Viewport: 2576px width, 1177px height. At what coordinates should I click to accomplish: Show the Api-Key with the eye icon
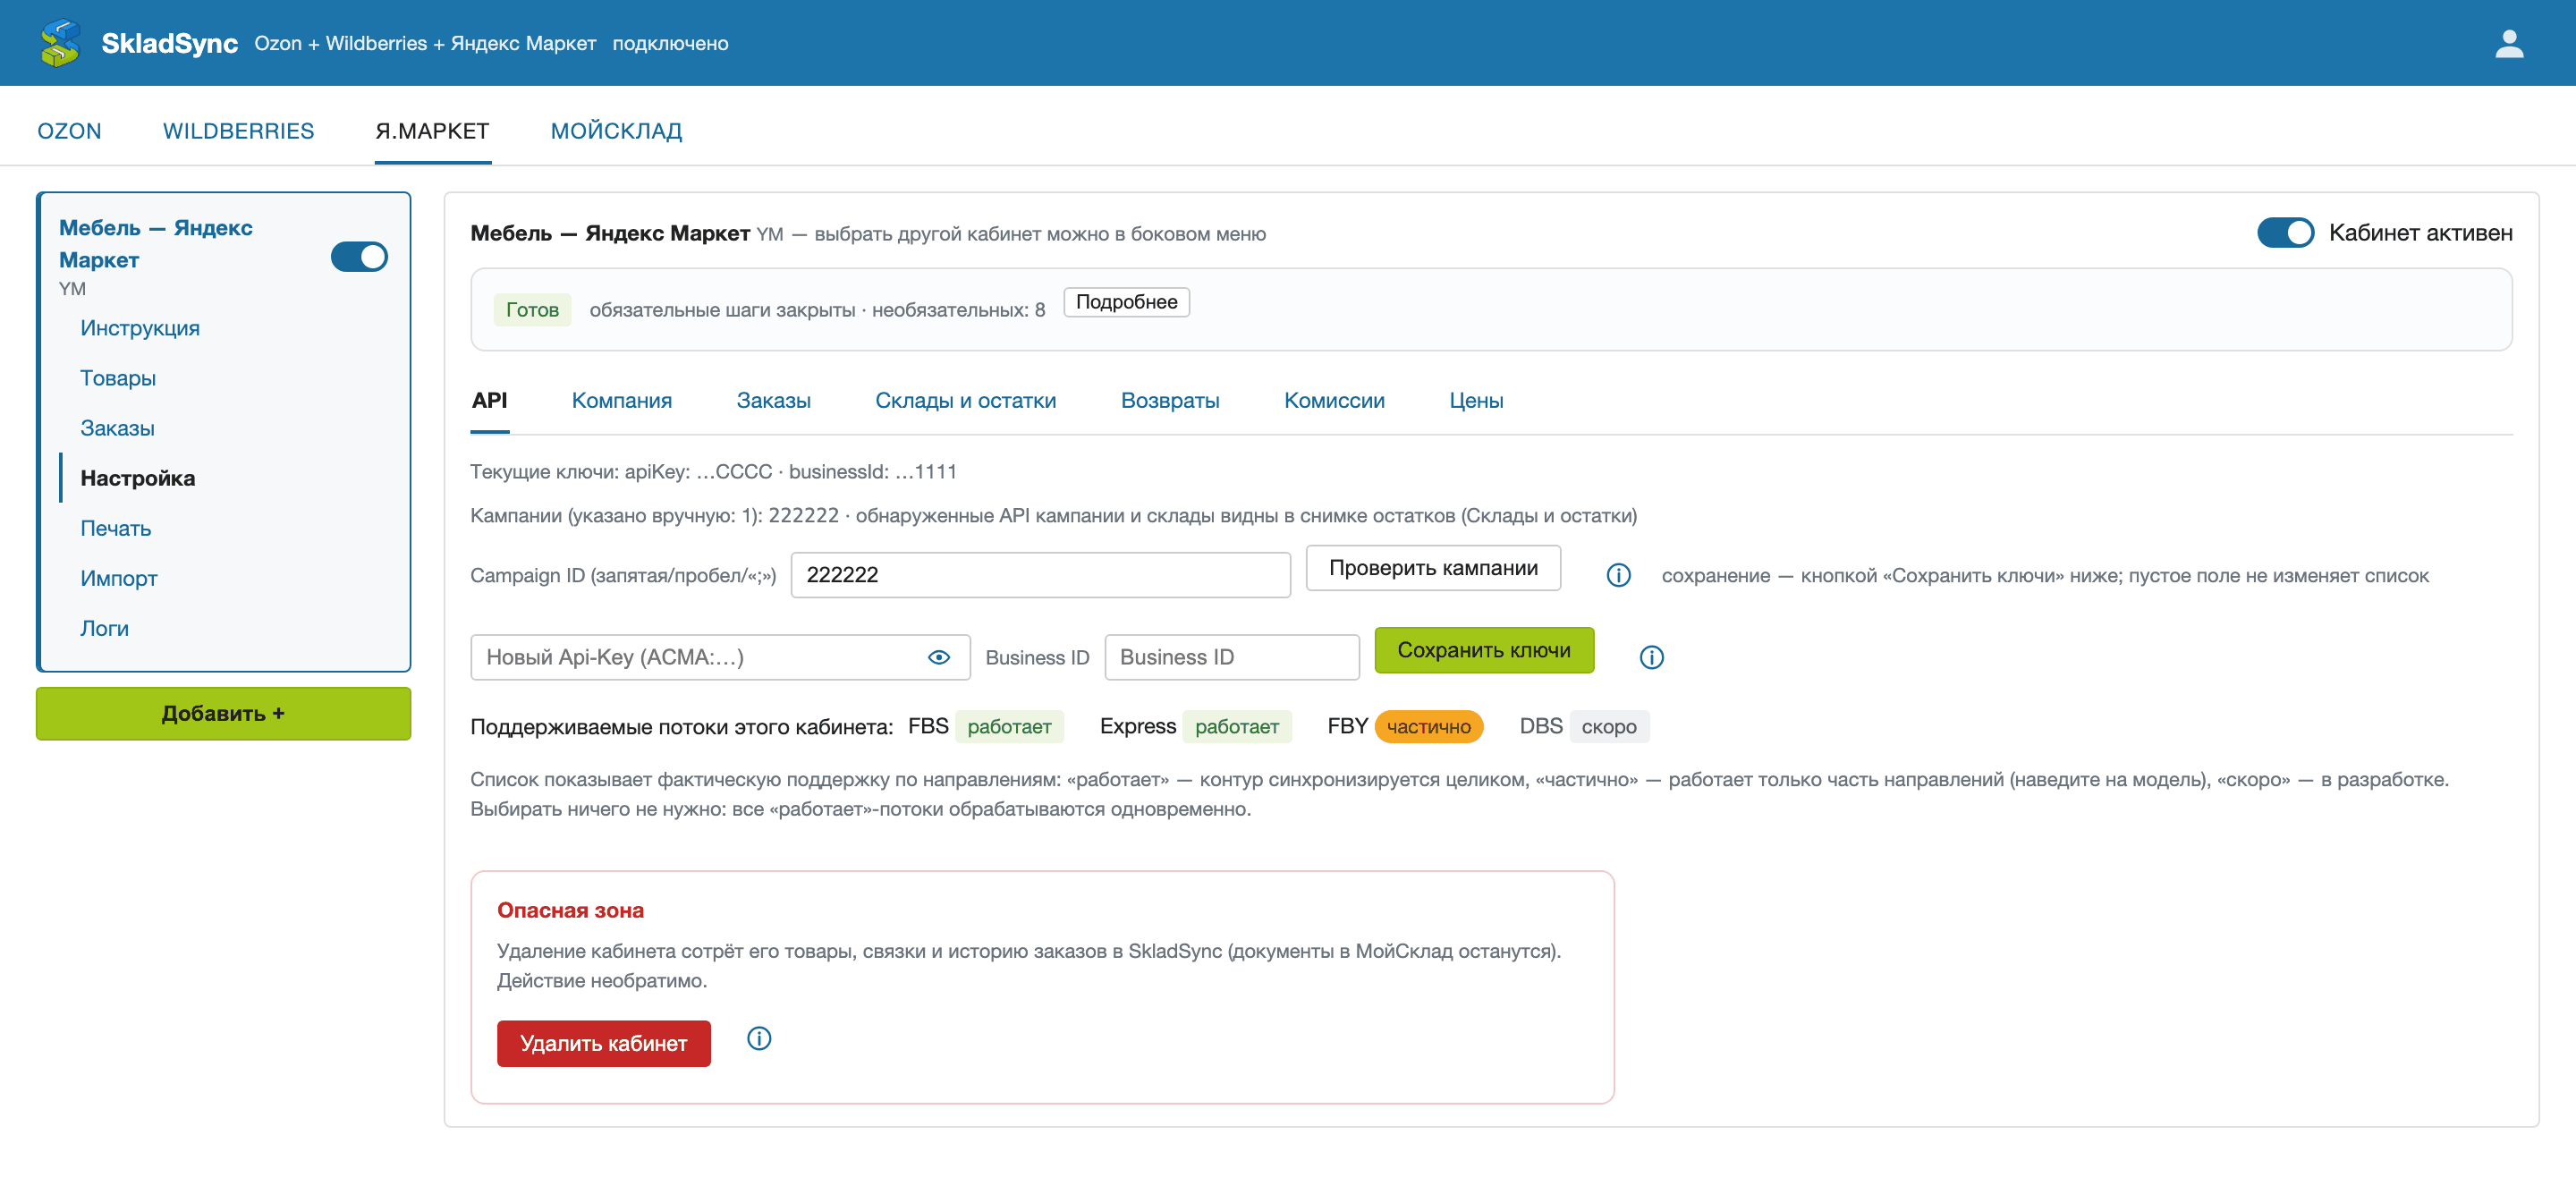pyautogui.click(x=938, y=657)
